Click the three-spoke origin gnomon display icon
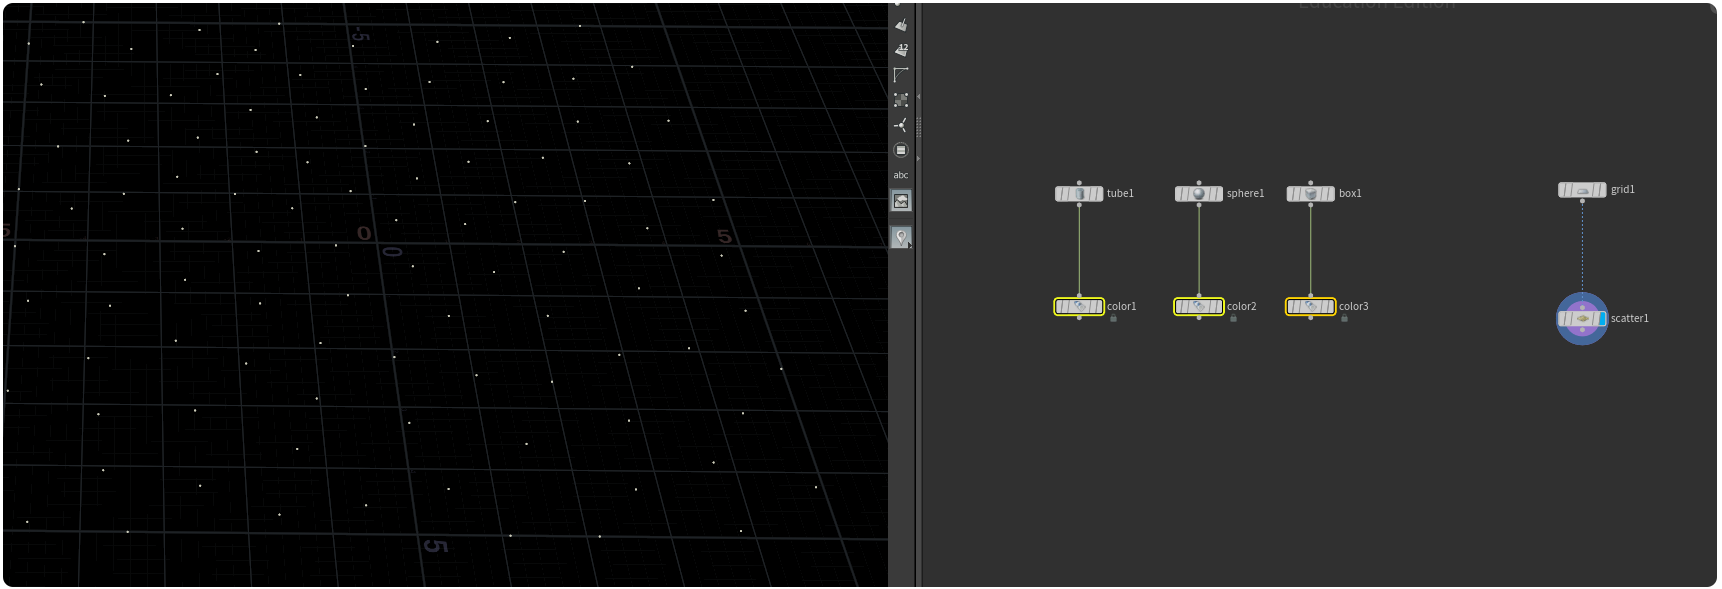 pos(901,125)
